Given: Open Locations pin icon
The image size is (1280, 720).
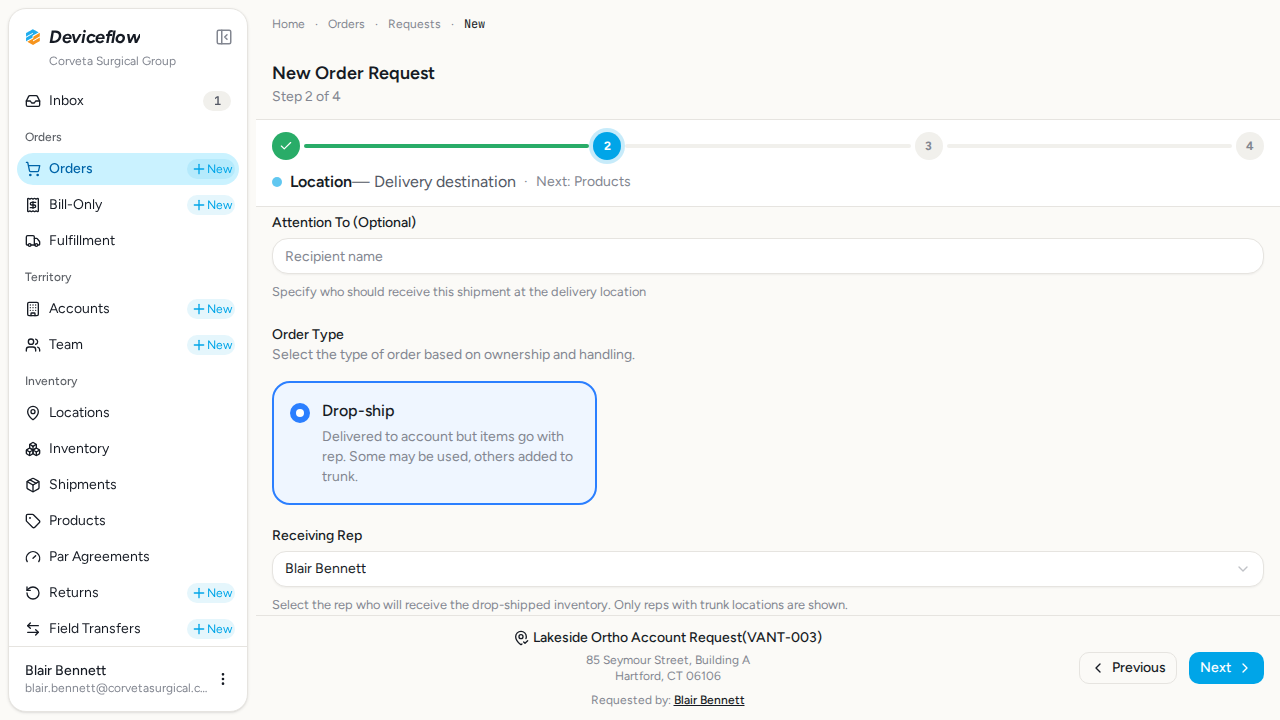Looking at the screenshot, I should 33,413.
